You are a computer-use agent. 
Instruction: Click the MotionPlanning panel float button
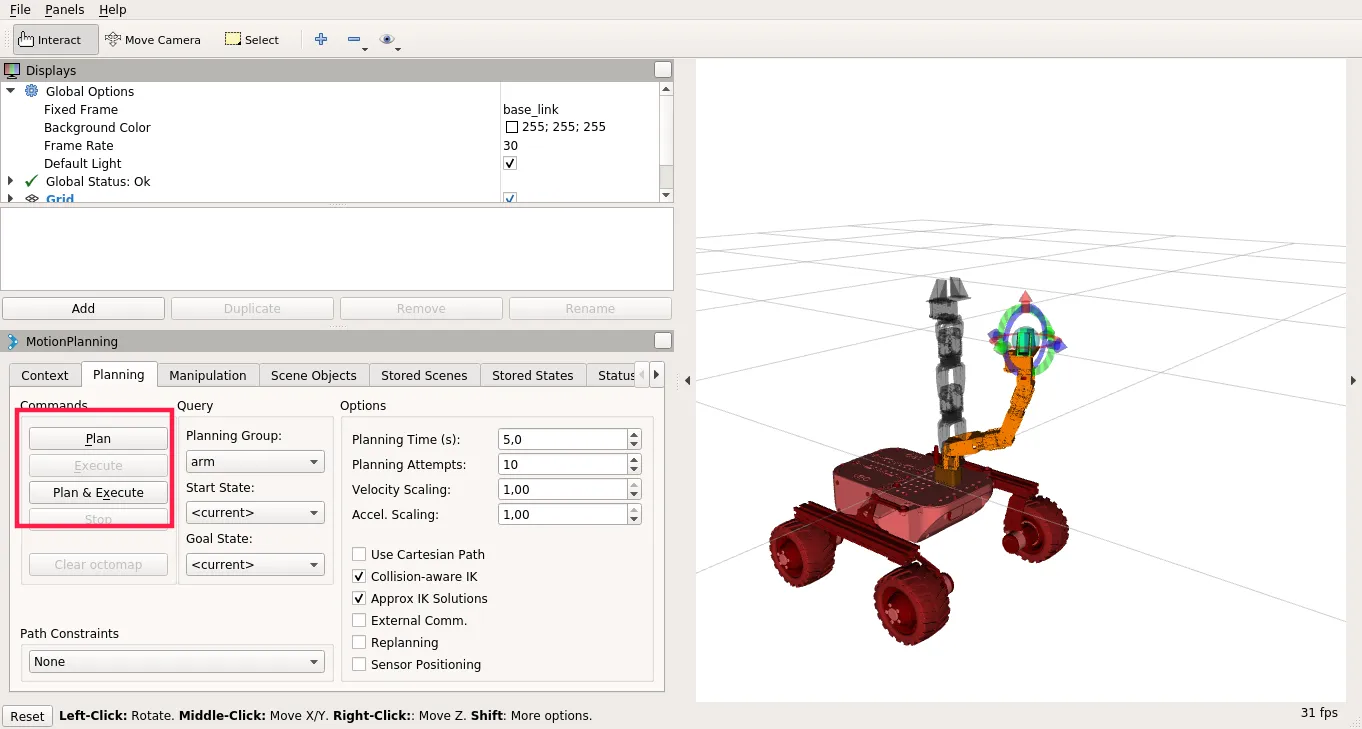click(x=662, y=341)
